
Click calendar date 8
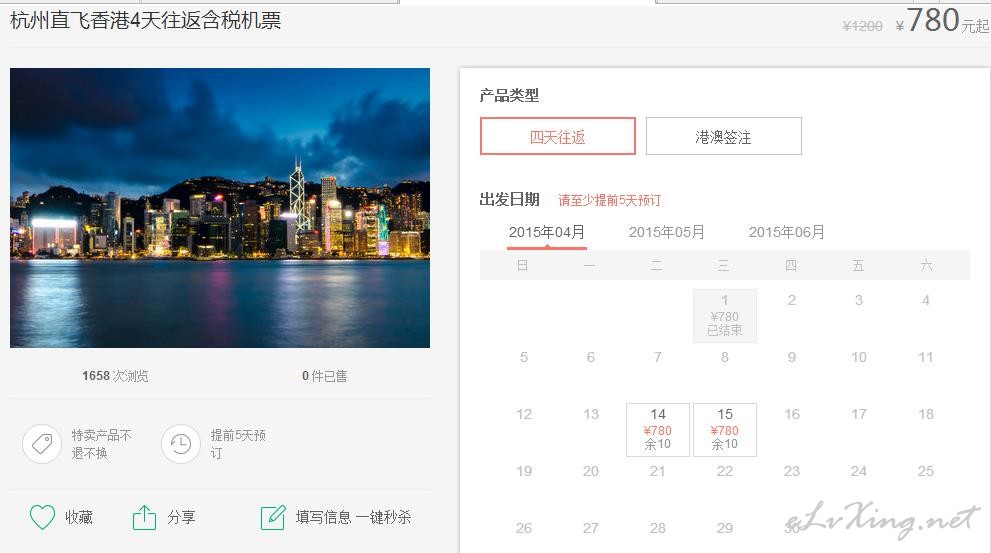[x=725, y=357]
